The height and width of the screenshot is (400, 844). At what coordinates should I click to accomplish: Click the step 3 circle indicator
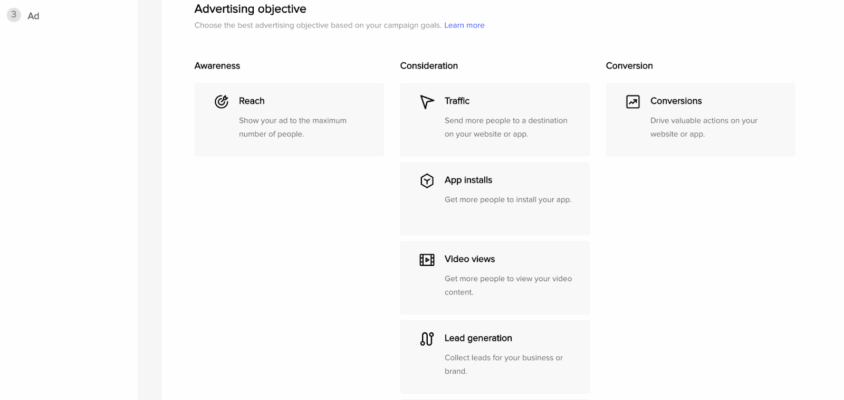click(13, 16)
